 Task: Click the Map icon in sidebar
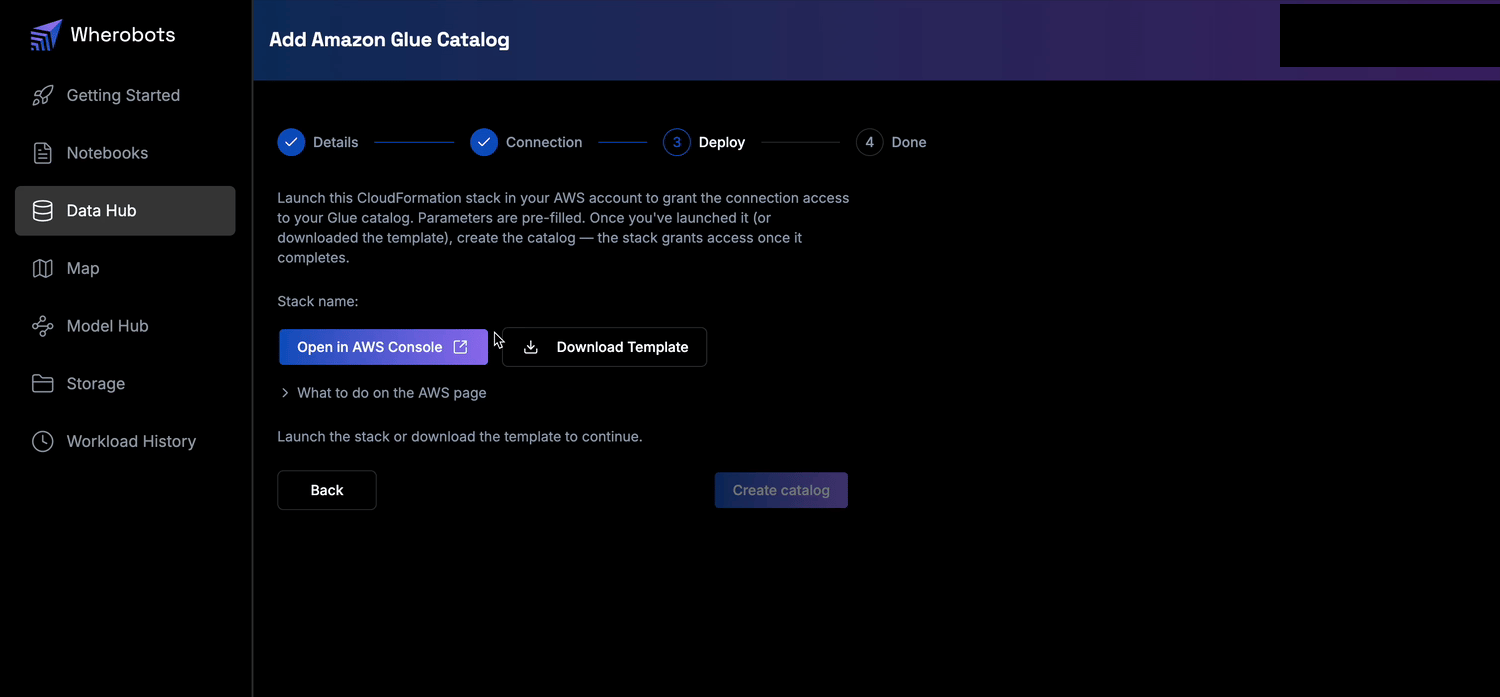tap(42, 268)
